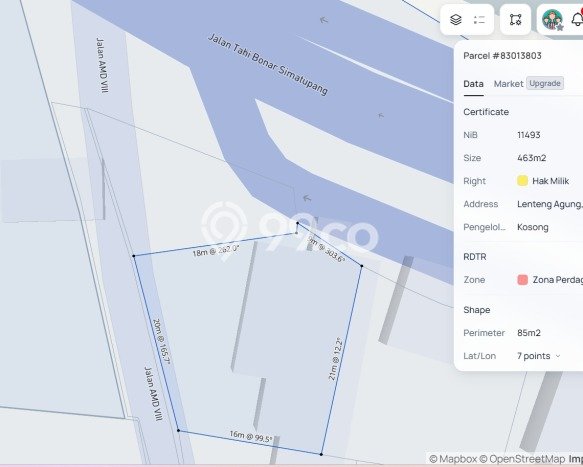Open the OpenStreetMap attribution link
The width and height of the screenshot is (583, 467).
522,459
